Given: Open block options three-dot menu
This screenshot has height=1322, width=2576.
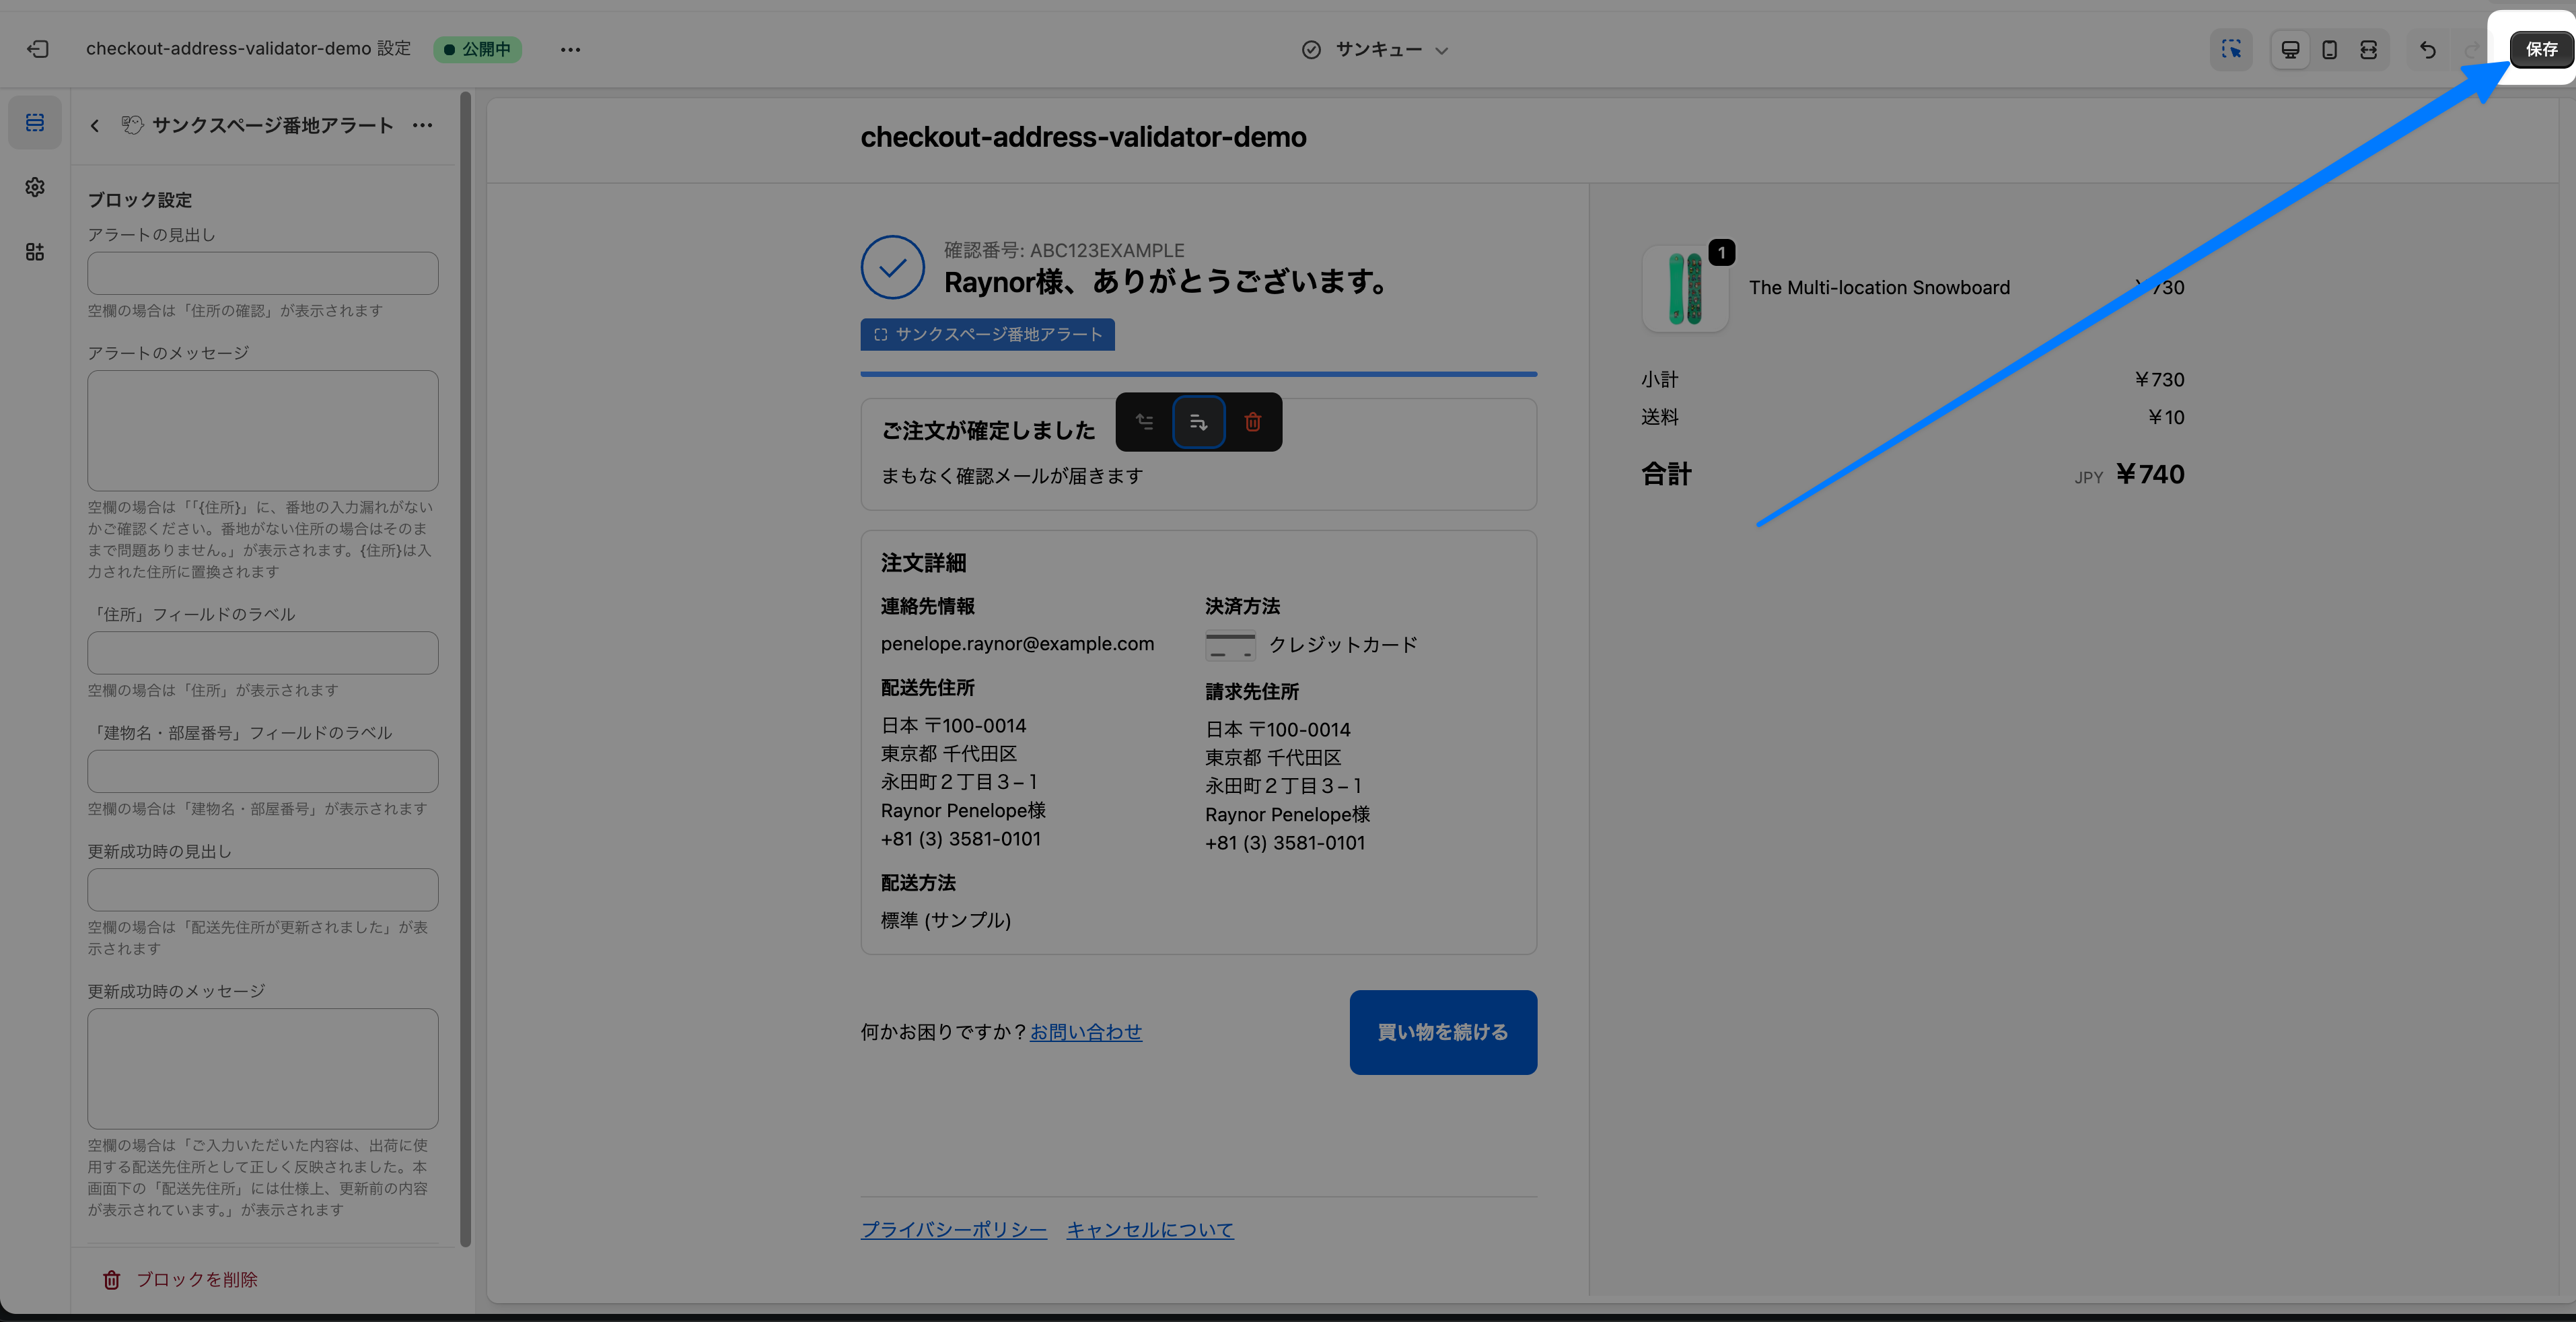Looking at the screenshot, I should pyautogui.click(x=422, y=125).
